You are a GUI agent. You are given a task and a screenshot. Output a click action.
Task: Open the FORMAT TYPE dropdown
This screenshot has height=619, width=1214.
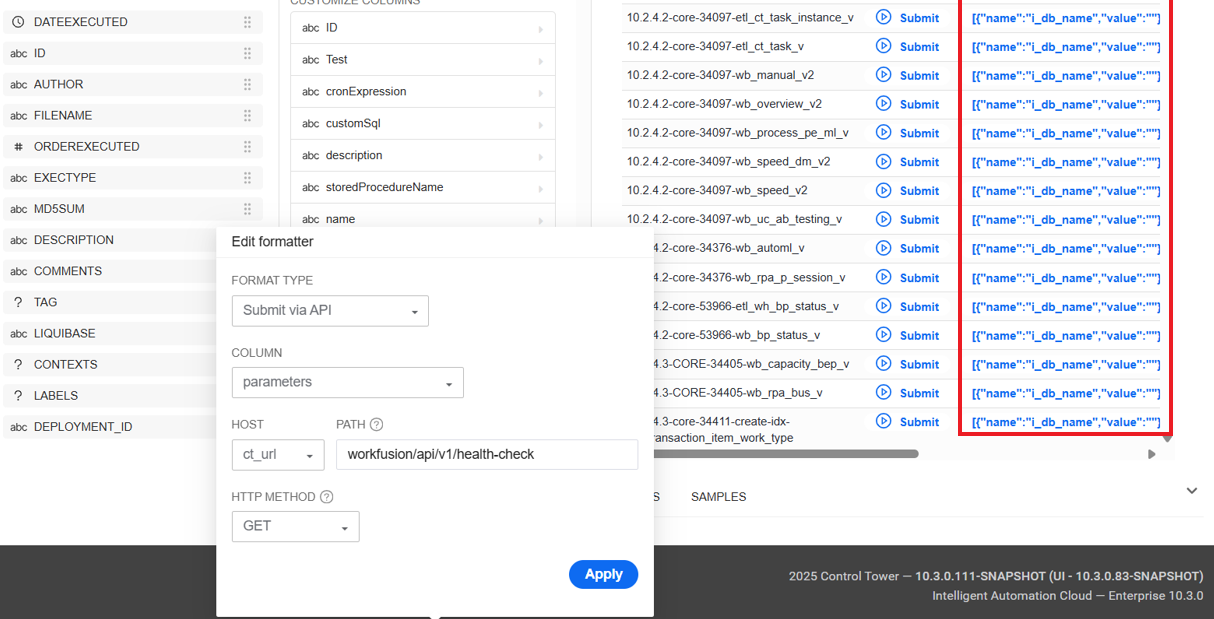click(330, 311)
